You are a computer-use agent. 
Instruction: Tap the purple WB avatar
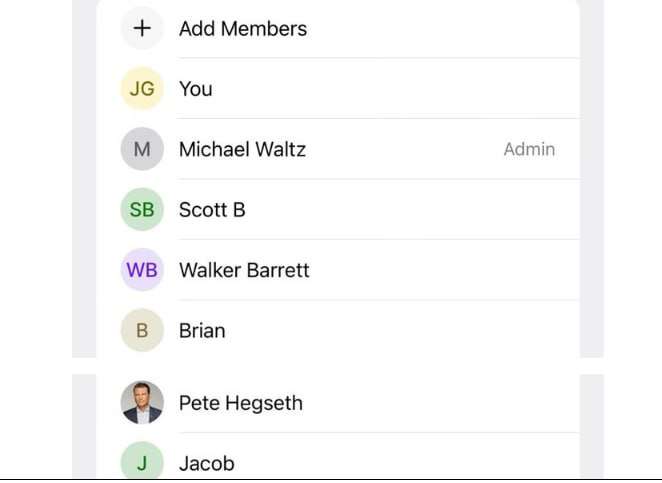coord(142,270)
